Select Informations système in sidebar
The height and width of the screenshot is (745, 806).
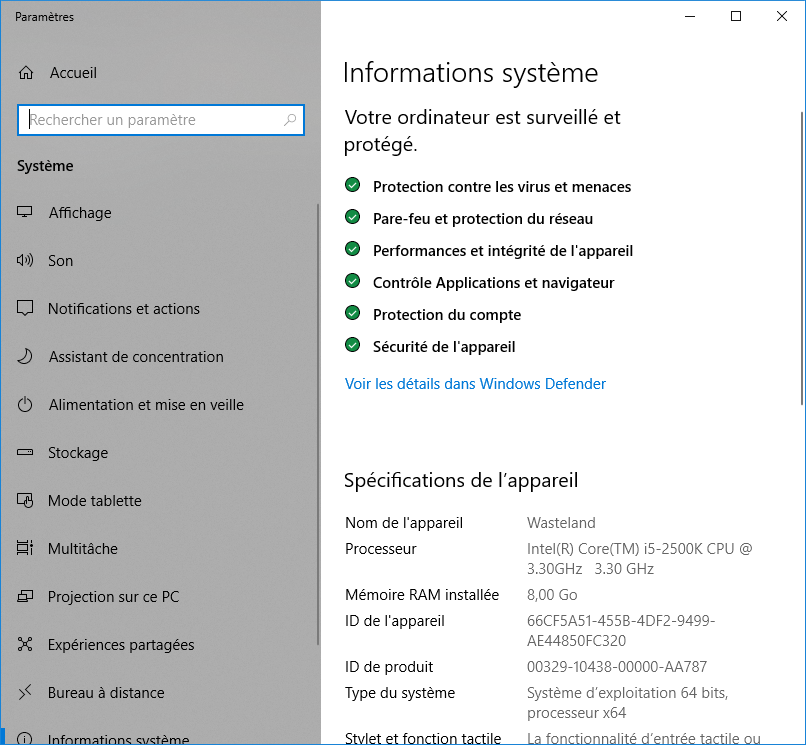tap(159, 736)
